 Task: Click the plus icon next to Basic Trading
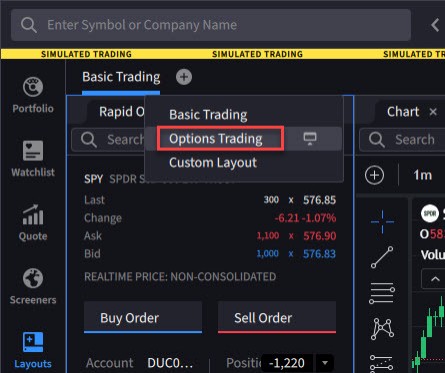click(x=184, y=77)
